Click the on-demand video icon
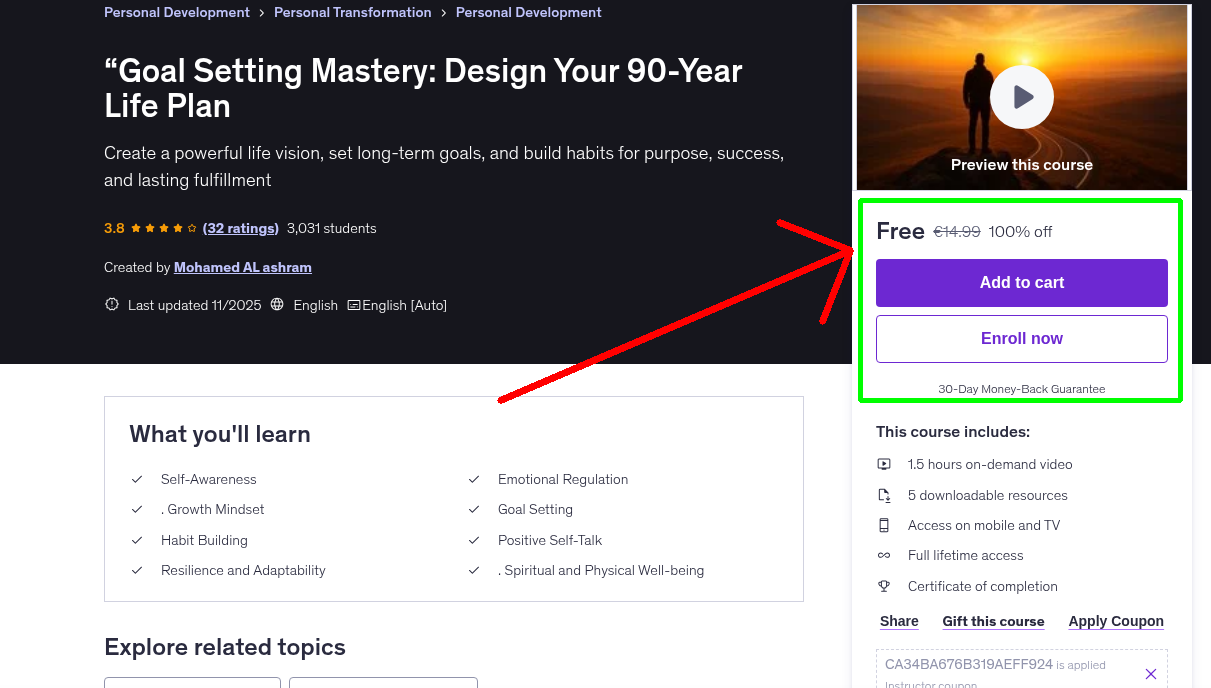 pyautogui.click(x=884, y=464)
